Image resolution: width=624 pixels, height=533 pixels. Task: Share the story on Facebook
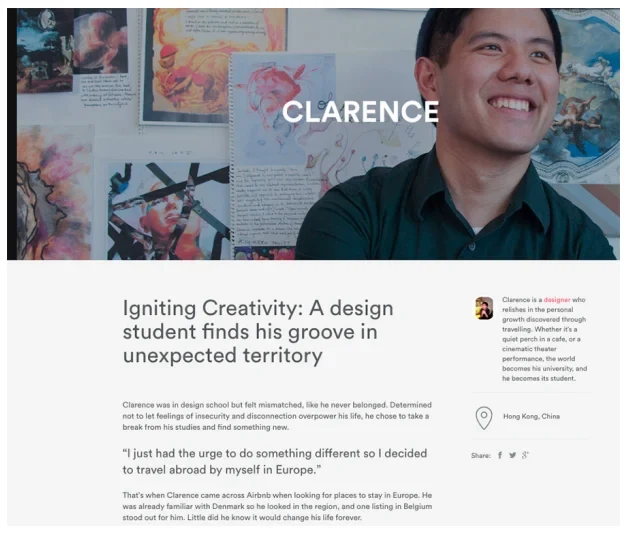500,455
